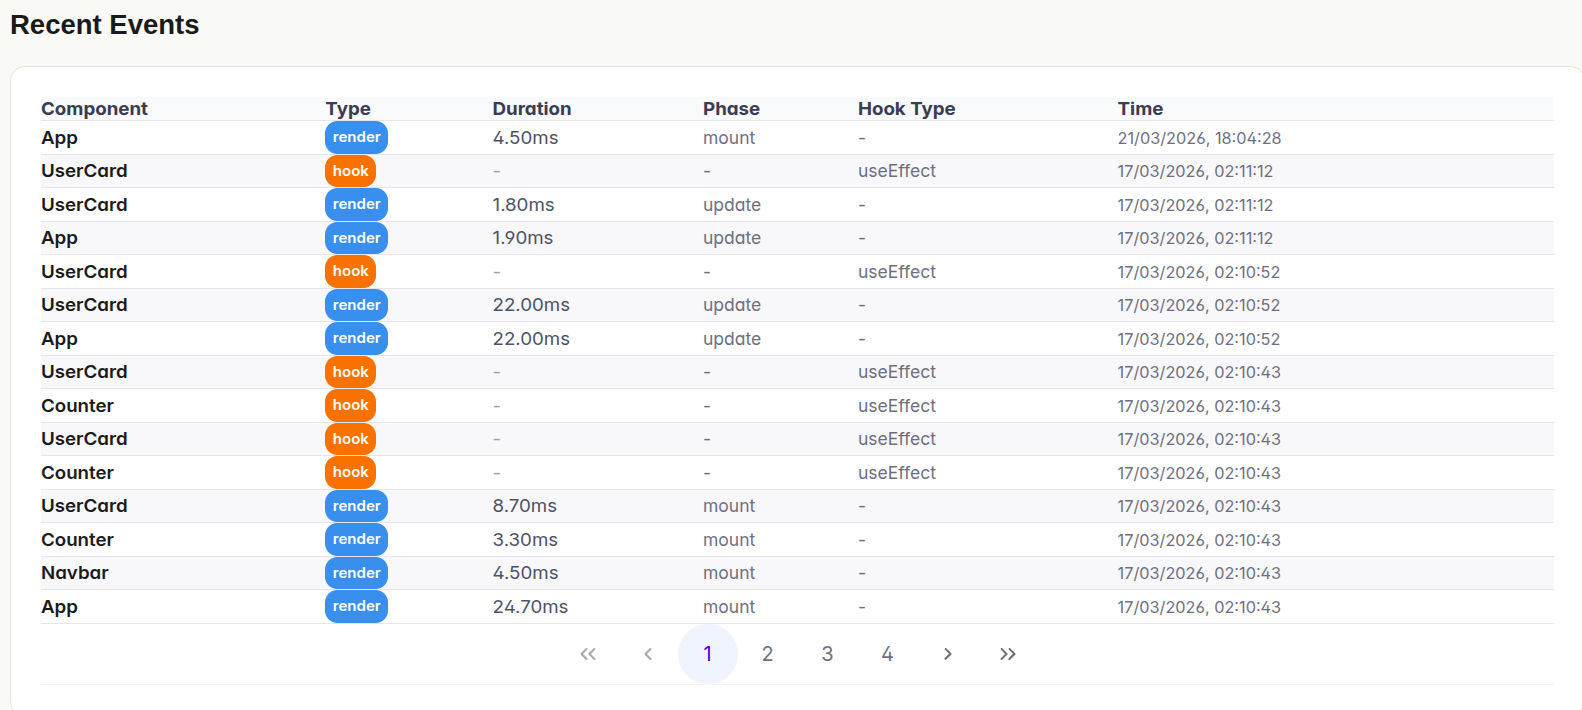Viewport: 1582px width, 710px height.
Task: Jump to the last page of events
Action: tap(1007, 654)
